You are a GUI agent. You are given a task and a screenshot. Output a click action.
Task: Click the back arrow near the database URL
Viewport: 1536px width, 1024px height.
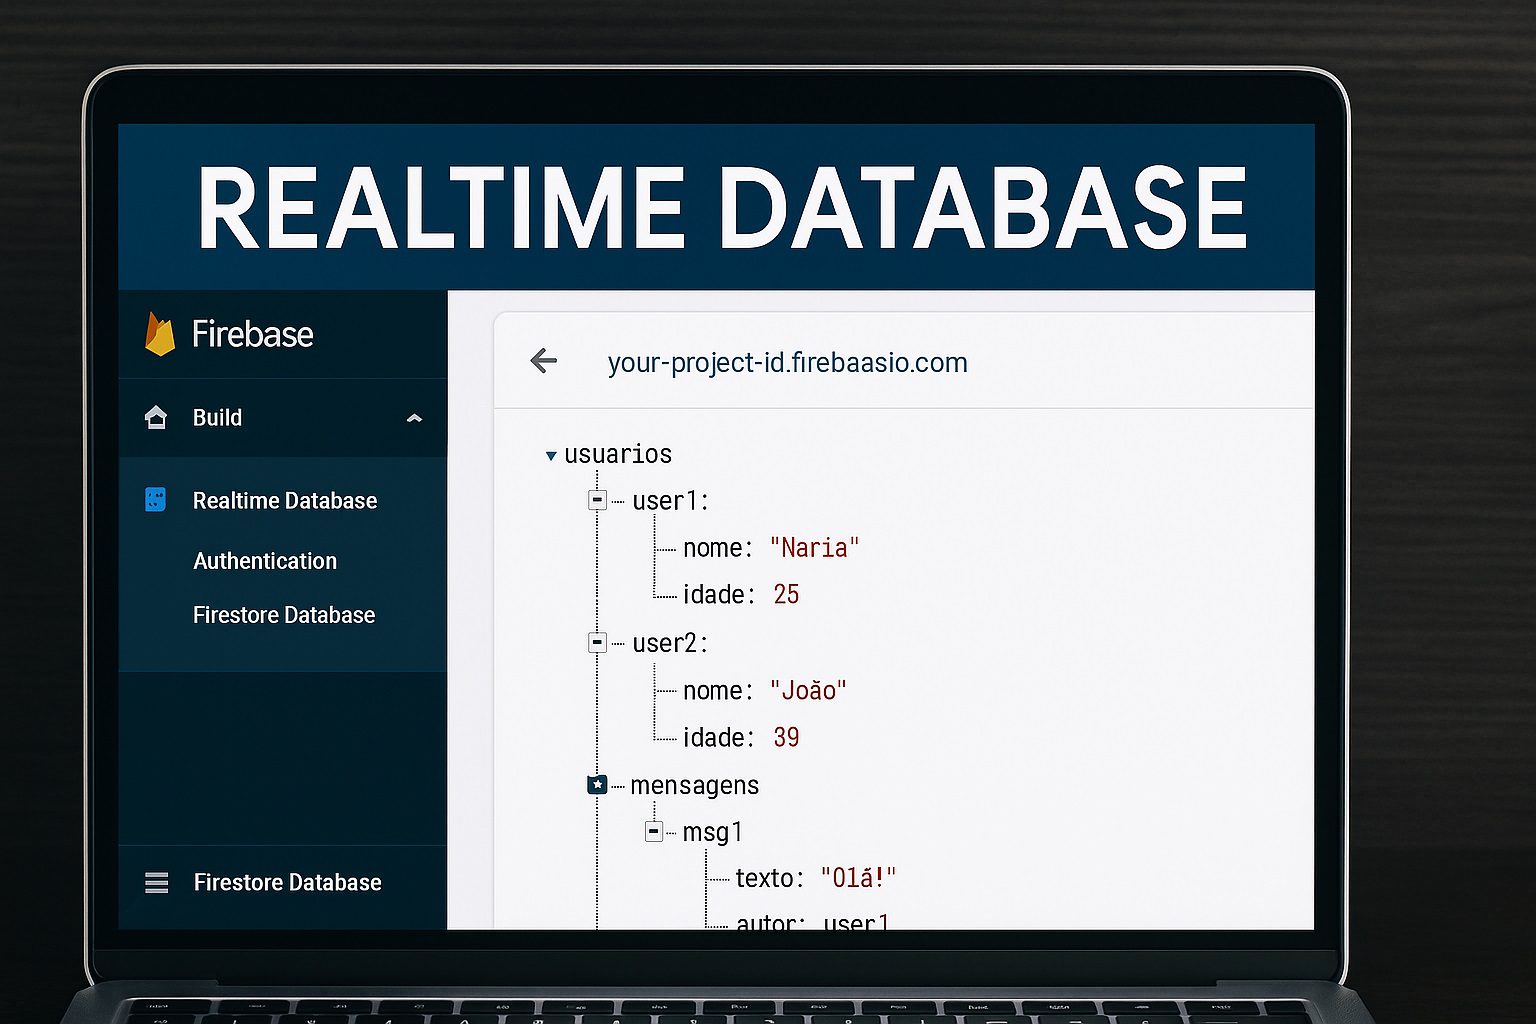543,361
